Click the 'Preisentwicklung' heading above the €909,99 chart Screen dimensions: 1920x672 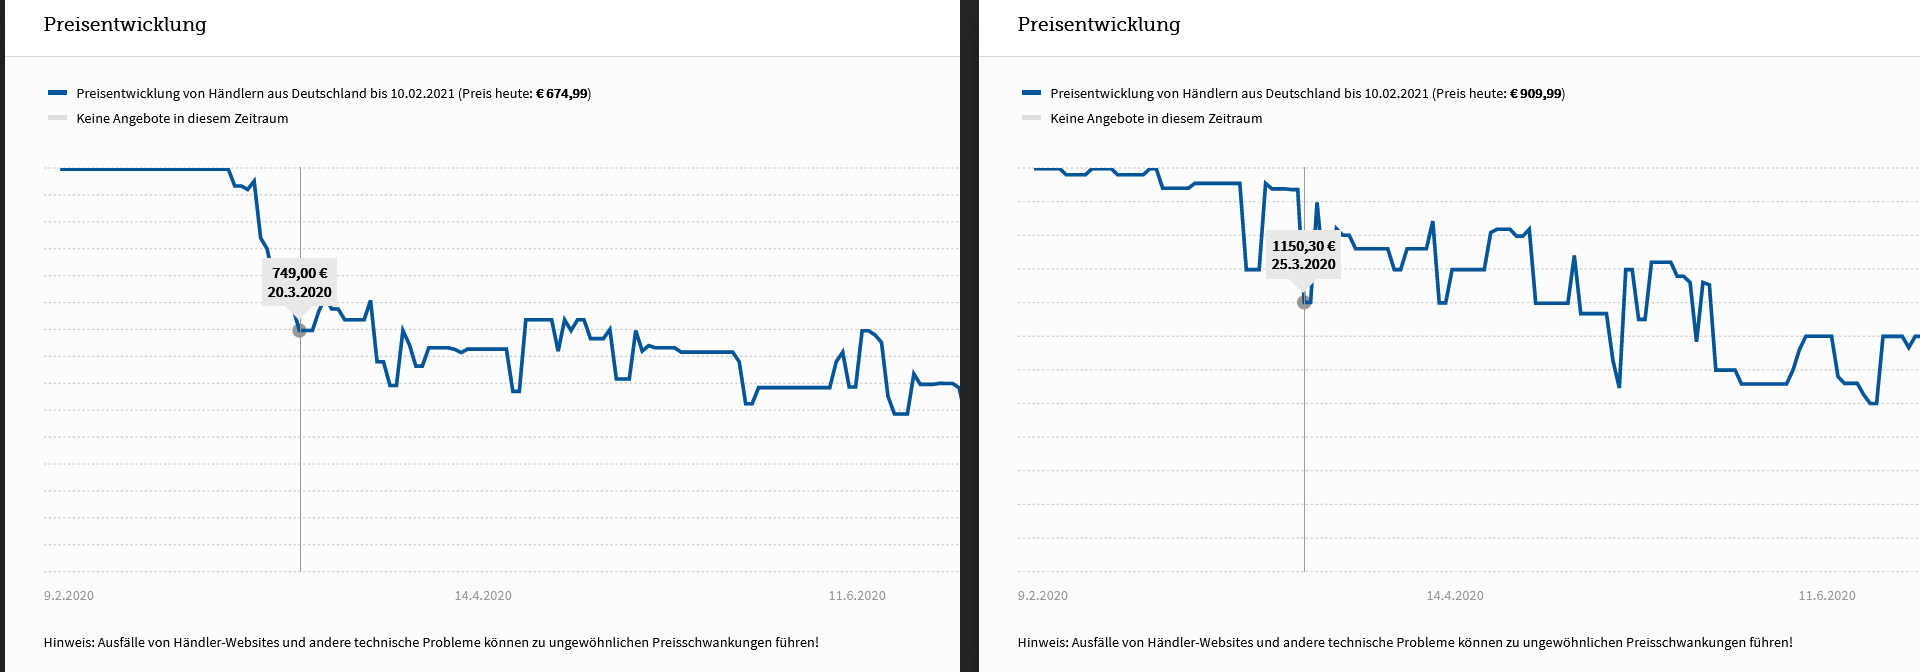pyautogui.click(x=1099, y=25)
